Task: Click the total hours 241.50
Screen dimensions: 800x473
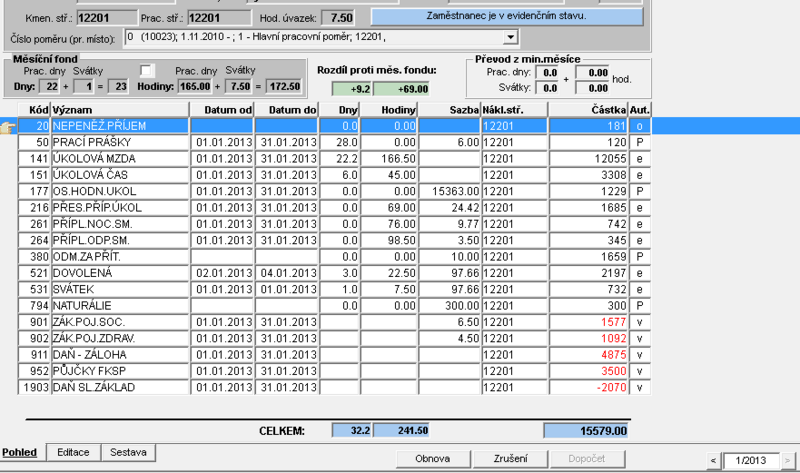Action: (401, 431)
